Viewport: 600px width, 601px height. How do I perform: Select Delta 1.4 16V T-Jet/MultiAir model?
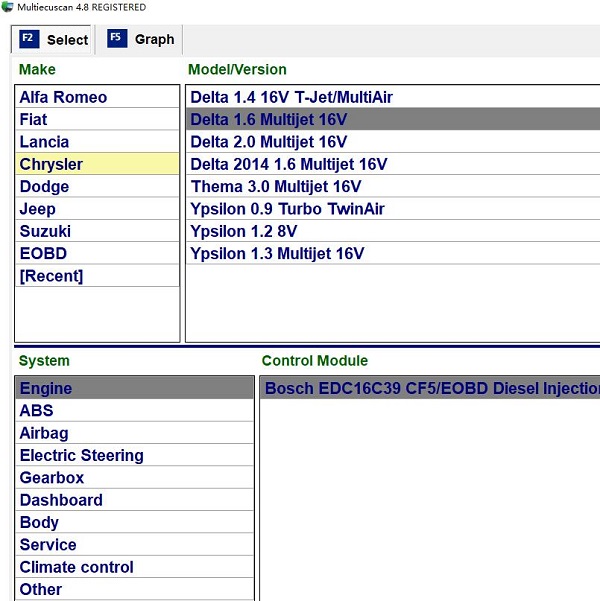coord(393,97)
